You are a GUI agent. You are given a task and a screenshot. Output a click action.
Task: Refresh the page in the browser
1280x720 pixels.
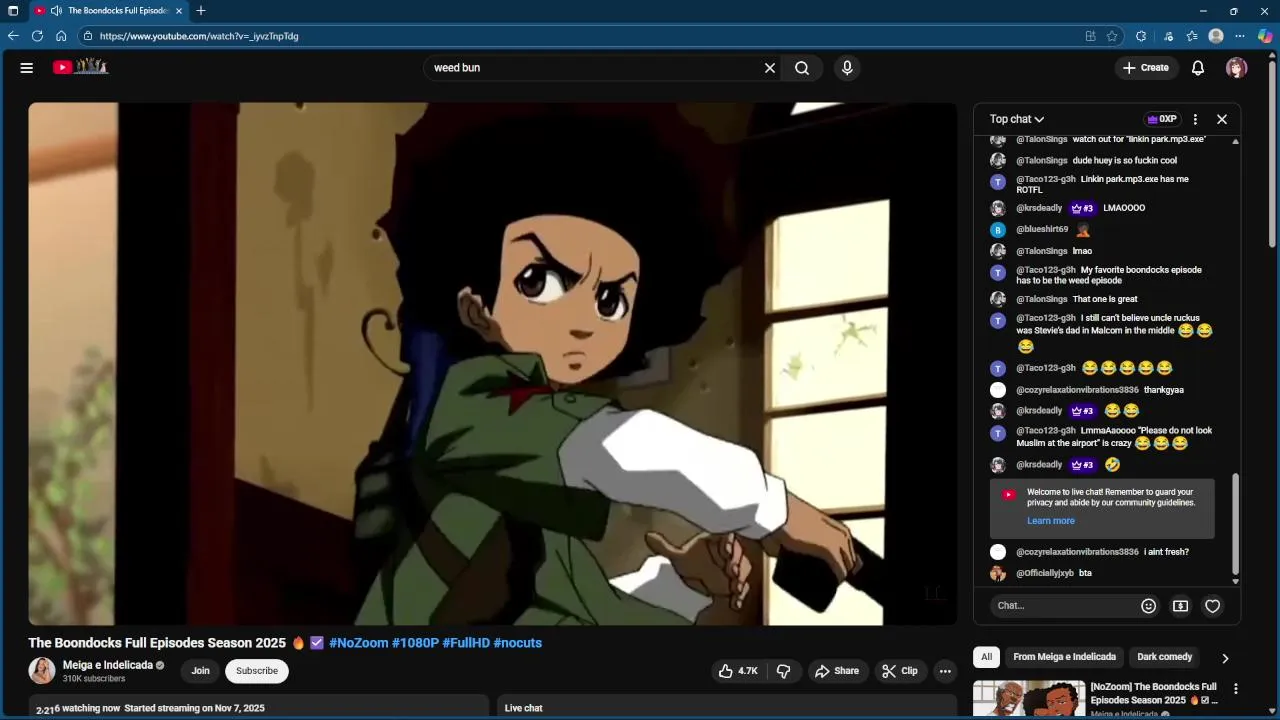(37, 36)
